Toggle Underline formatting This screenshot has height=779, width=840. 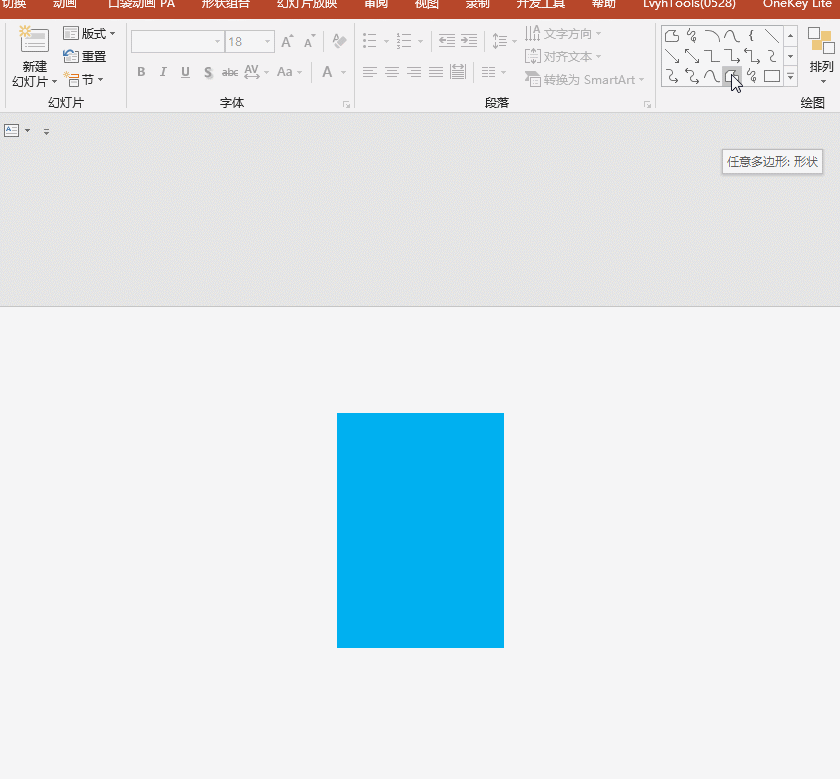click(185, 72)
